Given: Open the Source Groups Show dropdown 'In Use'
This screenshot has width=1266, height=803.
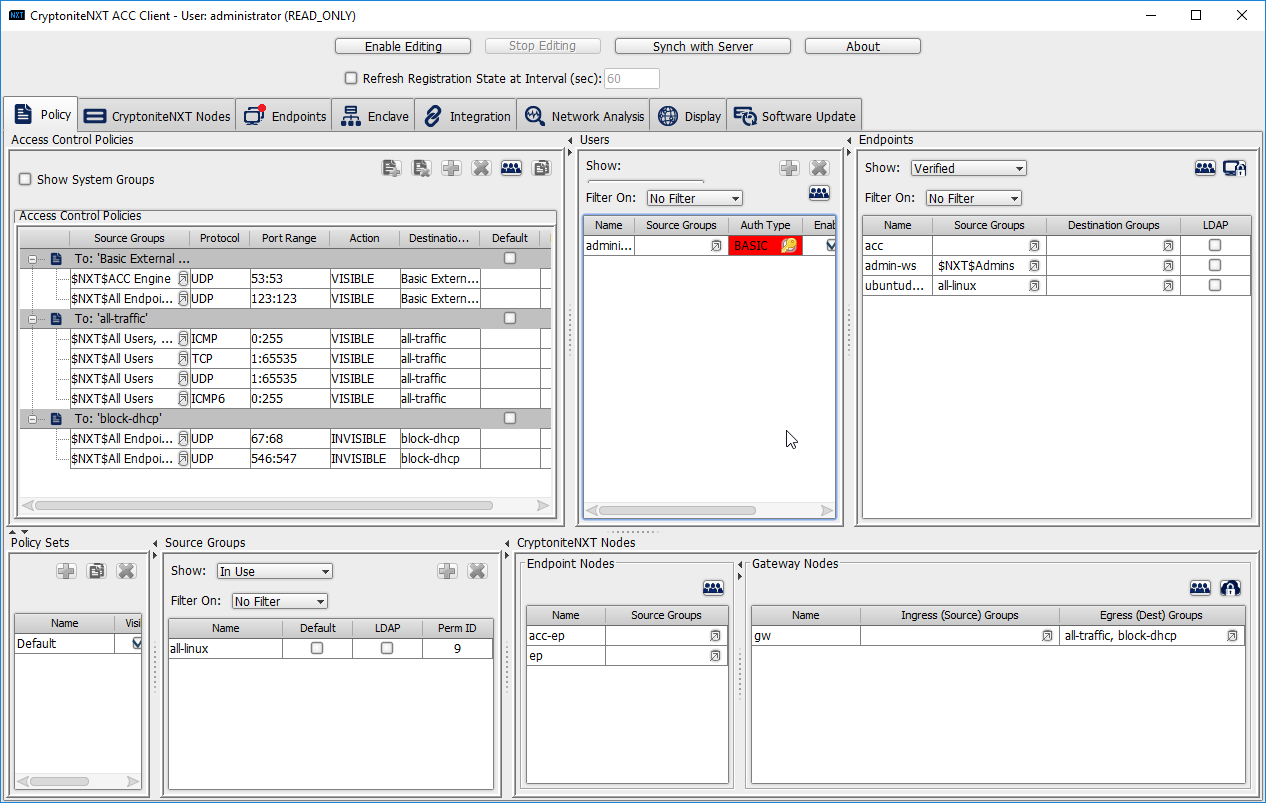Looking at the screenshot, I should (x=274, y=572).
